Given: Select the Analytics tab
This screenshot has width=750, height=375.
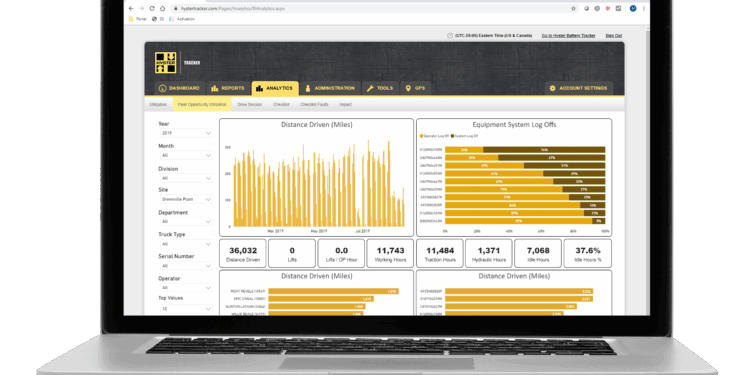Looking at the screenshot, I should 275,88.
